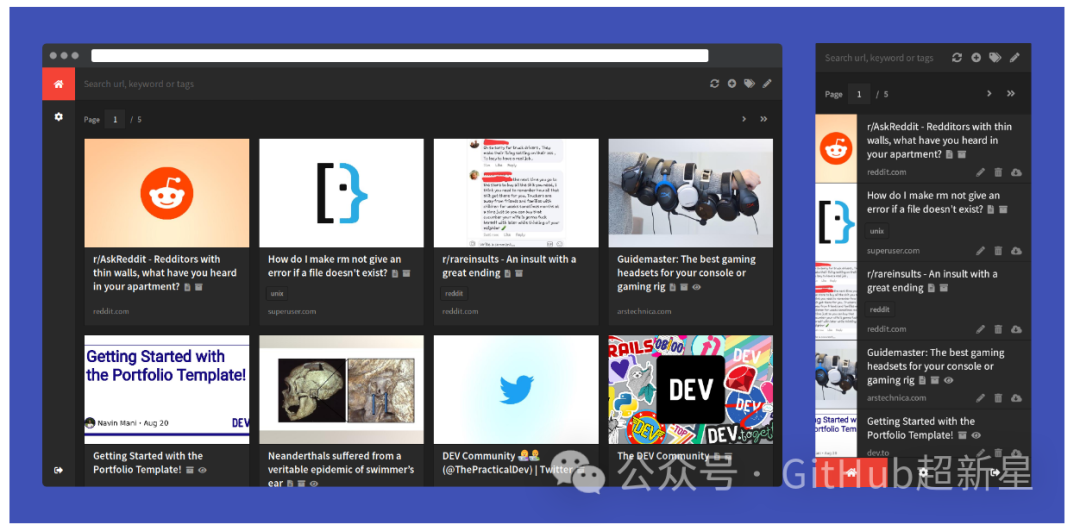Show the tags list in desktop view header
The width and height of the screenshot is (1080, 531).
pyautogui.click(x=749, y=84)
